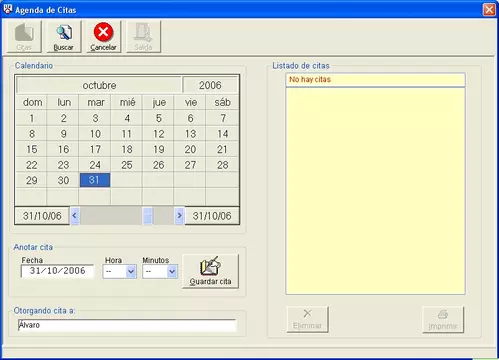Image resolution: width=499 pixels, height=360 pixels.
Task: Click the calendar scrollbar right arrow
Action: 179,216
